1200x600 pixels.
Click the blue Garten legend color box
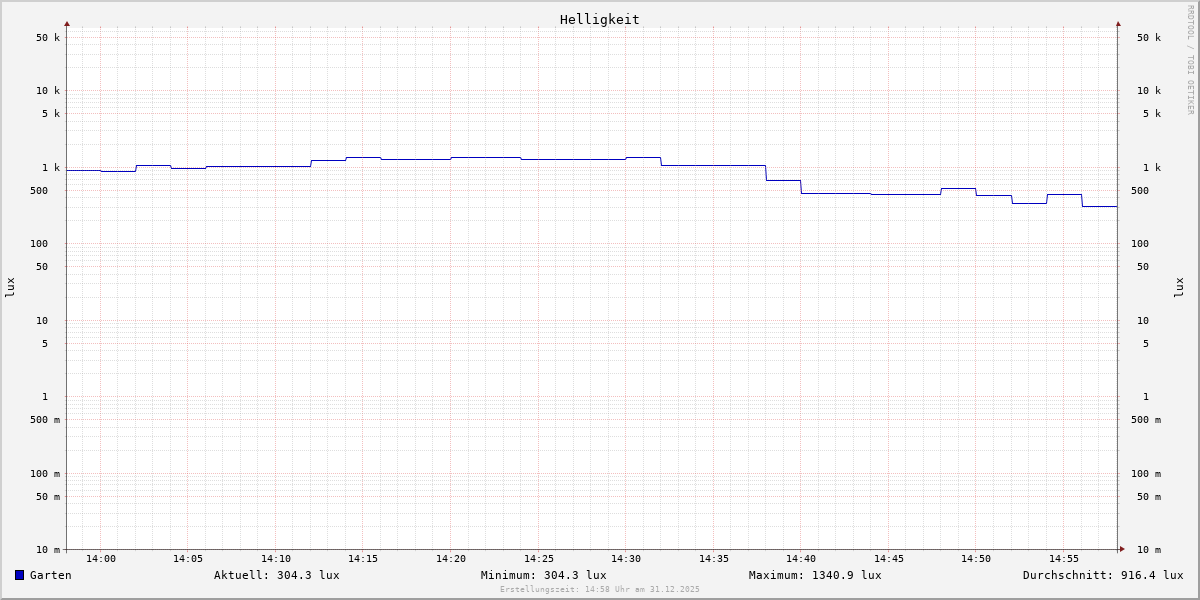(19, 575)
